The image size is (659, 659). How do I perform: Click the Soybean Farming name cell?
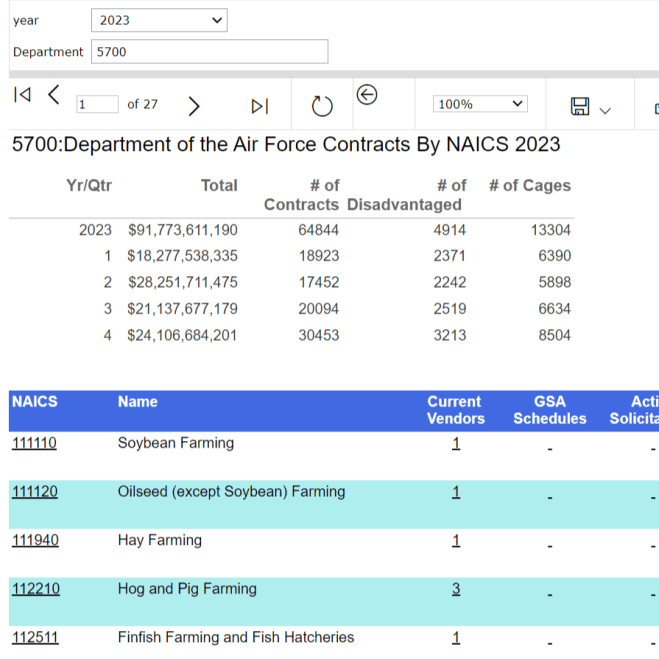[x=176, y=443]
